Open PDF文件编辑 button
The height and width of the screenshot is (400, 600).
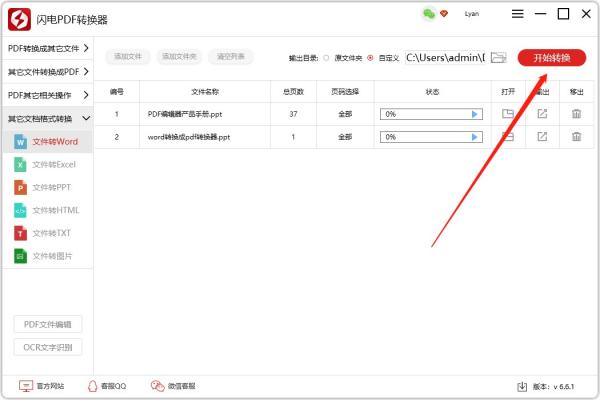[x=48, y=325]
